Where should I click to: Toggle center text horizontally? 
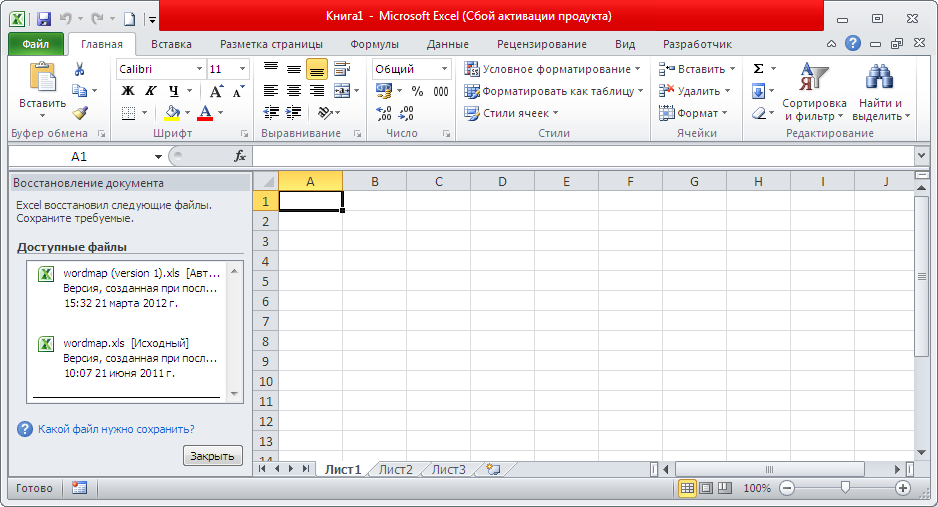(294, 91)
